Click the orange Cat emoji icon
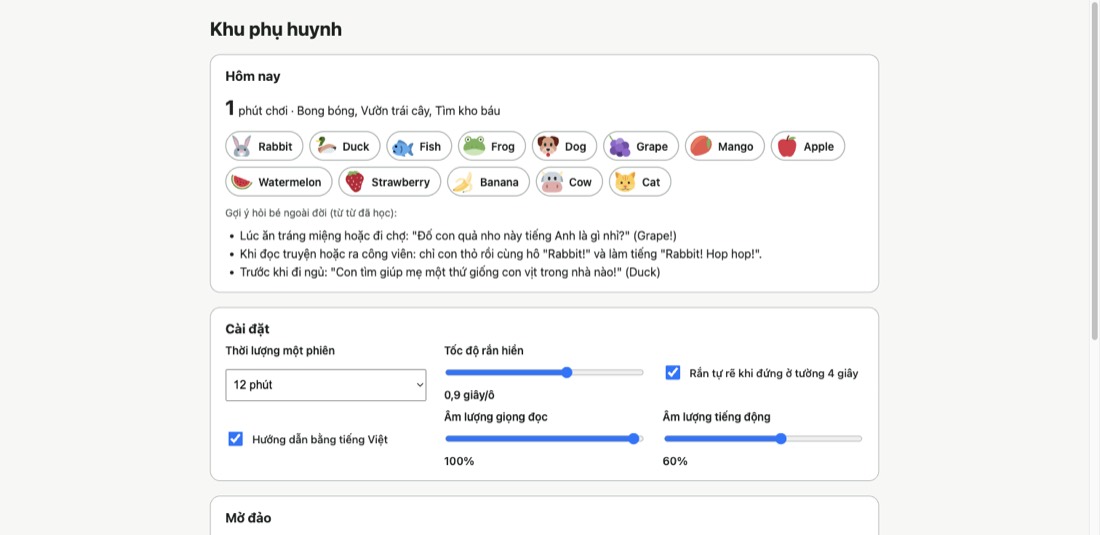Image resolution: width=1100 pixels, height=535 pixels. pos(625,182)
